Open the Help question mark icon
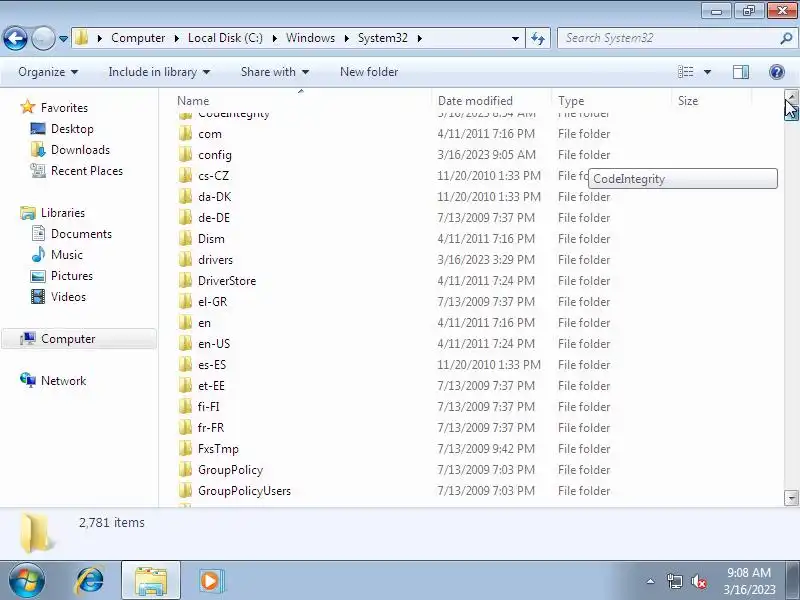This screenshot has width=800, height=600. pos(777,72)
